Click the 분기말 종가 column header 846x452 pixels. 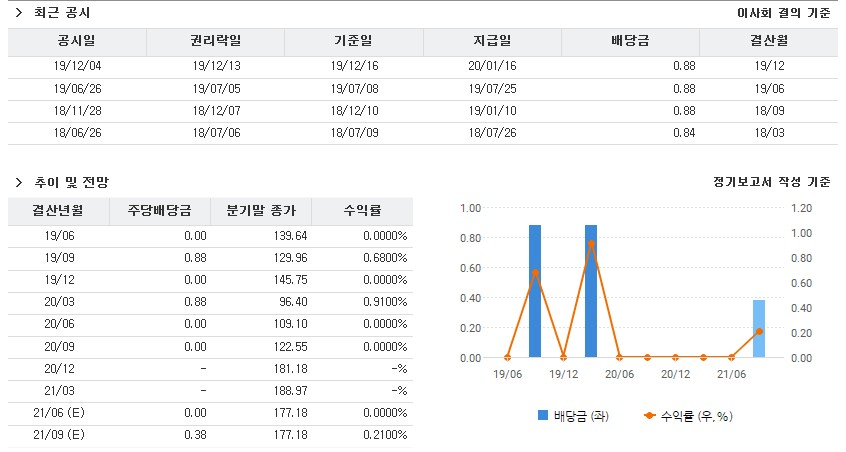(261, 211)
